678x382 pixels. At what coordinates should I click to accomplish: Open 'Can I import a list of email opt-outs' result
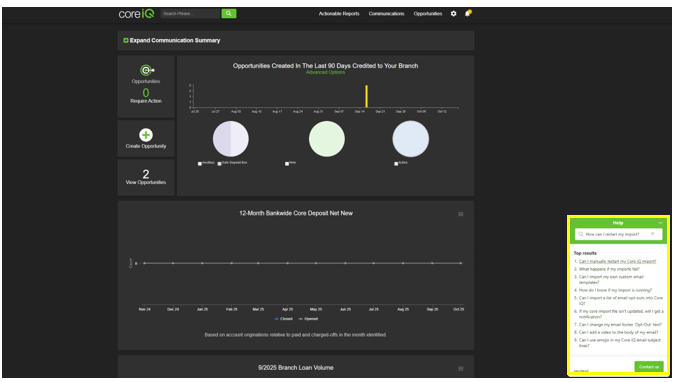tap(620, 301)
